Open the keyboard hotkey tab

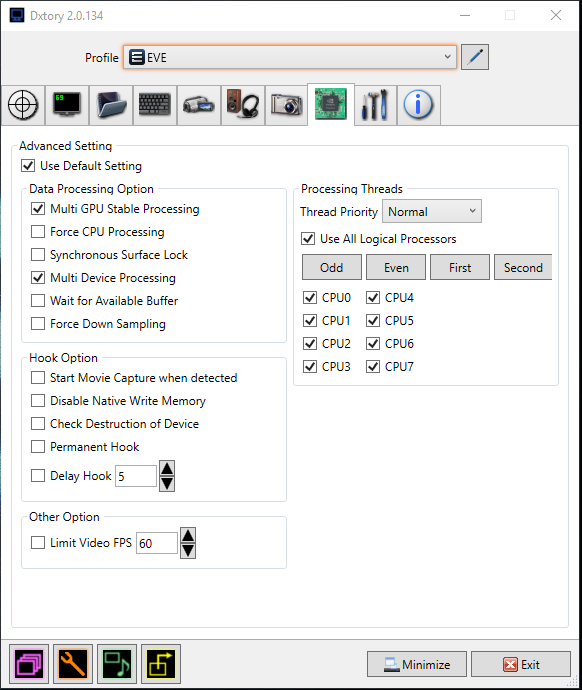coord(155,105)
